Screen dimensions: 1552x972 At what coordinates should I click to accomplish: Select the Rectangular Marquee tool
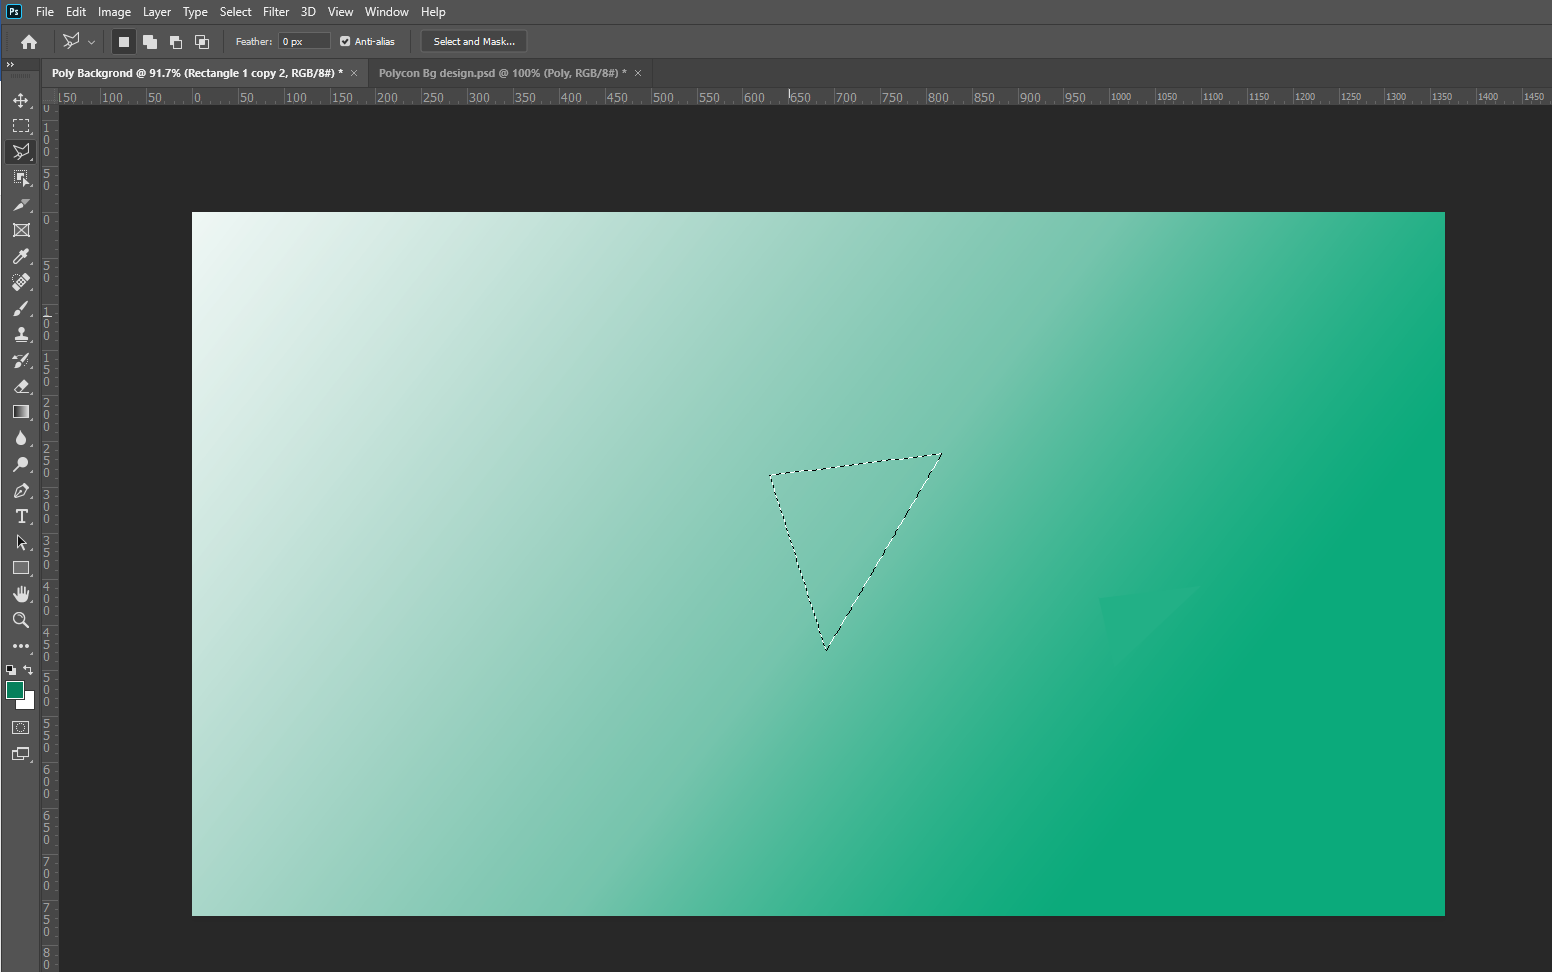click(21, 126)
